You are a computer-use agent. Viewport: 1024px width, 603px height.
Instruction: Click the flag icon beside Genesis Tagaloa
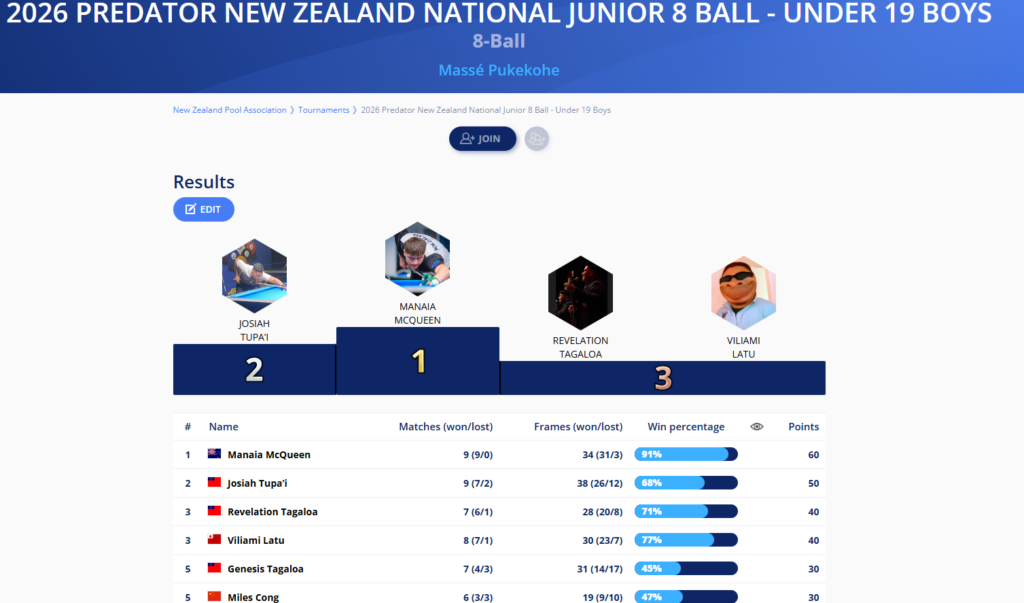click(x=214, y=569)
